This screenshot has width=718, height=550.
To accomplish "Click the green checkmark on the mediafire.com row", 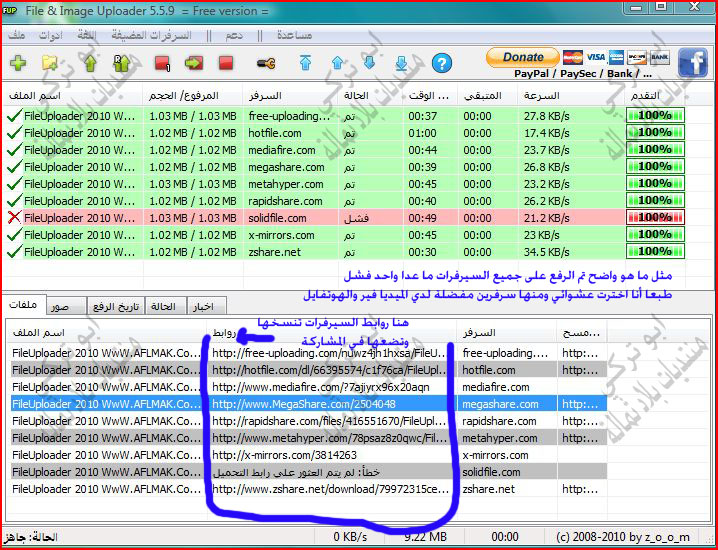I will coord(15,150).
